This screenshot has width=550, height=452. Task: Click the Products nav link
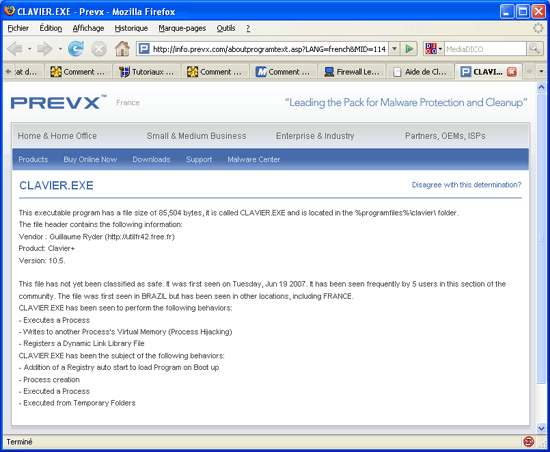(x=33, y=160)
